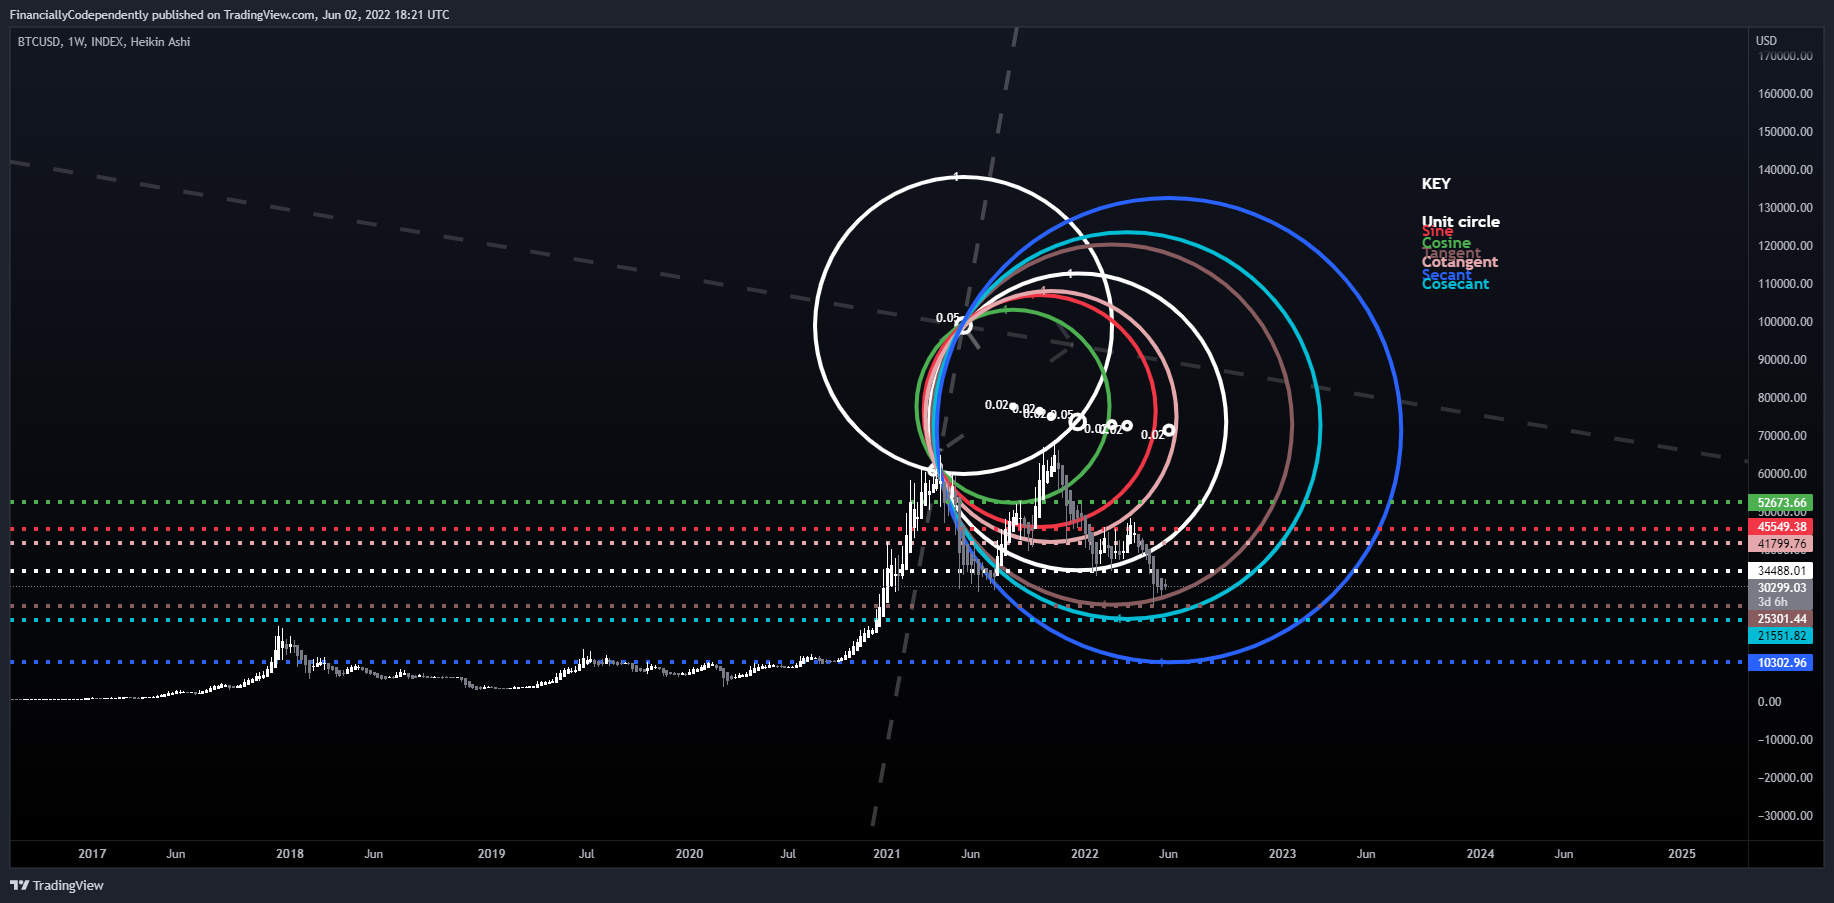The height and width of the screenshot is (903, 1834).
Task: Click the KEY heading text on chart
Action: pos(1436,184)
